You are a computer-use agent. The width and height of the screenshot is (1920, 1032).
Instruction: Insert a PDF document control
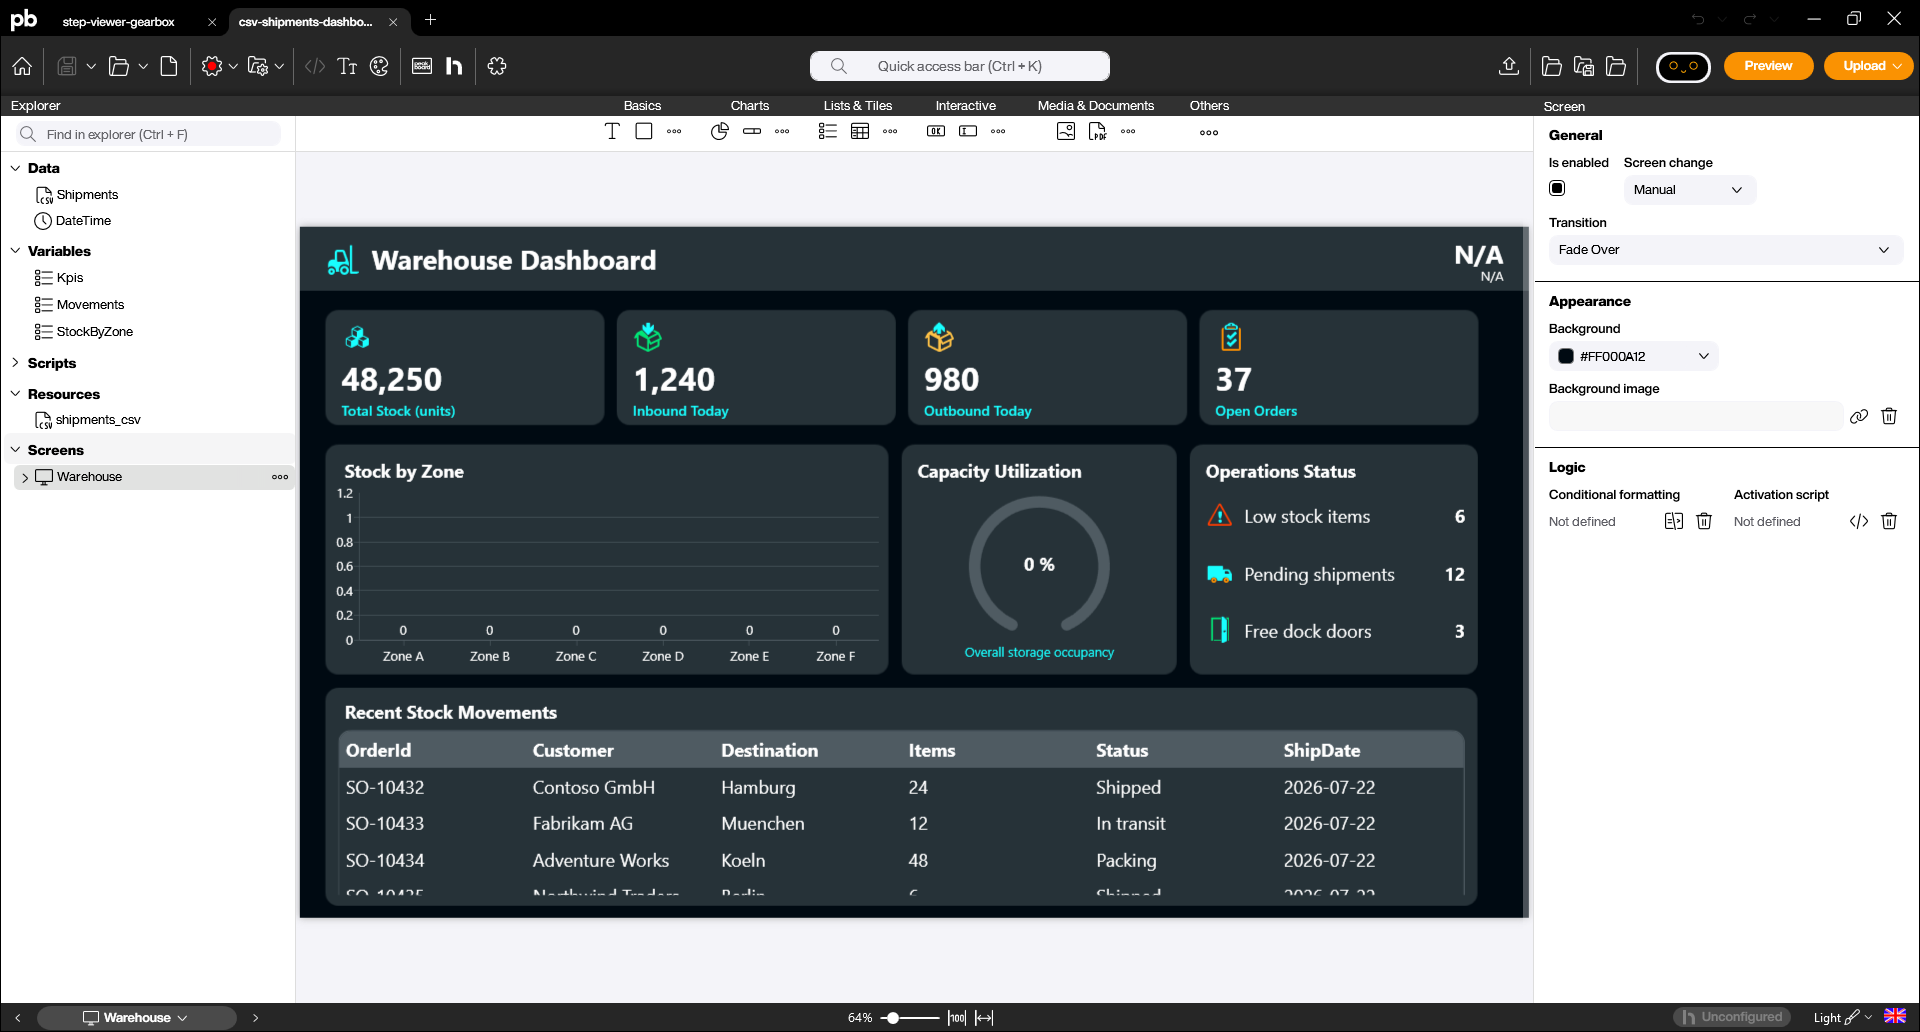pos(1098,131)
